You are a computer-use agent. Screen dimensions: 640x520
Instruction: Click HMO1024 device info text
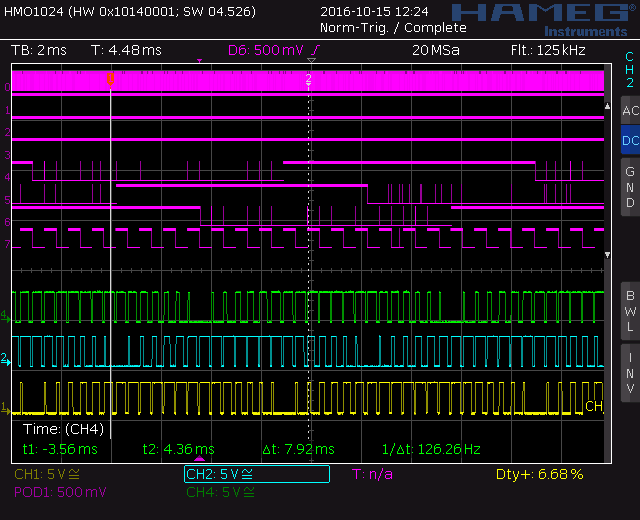pos(130,11)
